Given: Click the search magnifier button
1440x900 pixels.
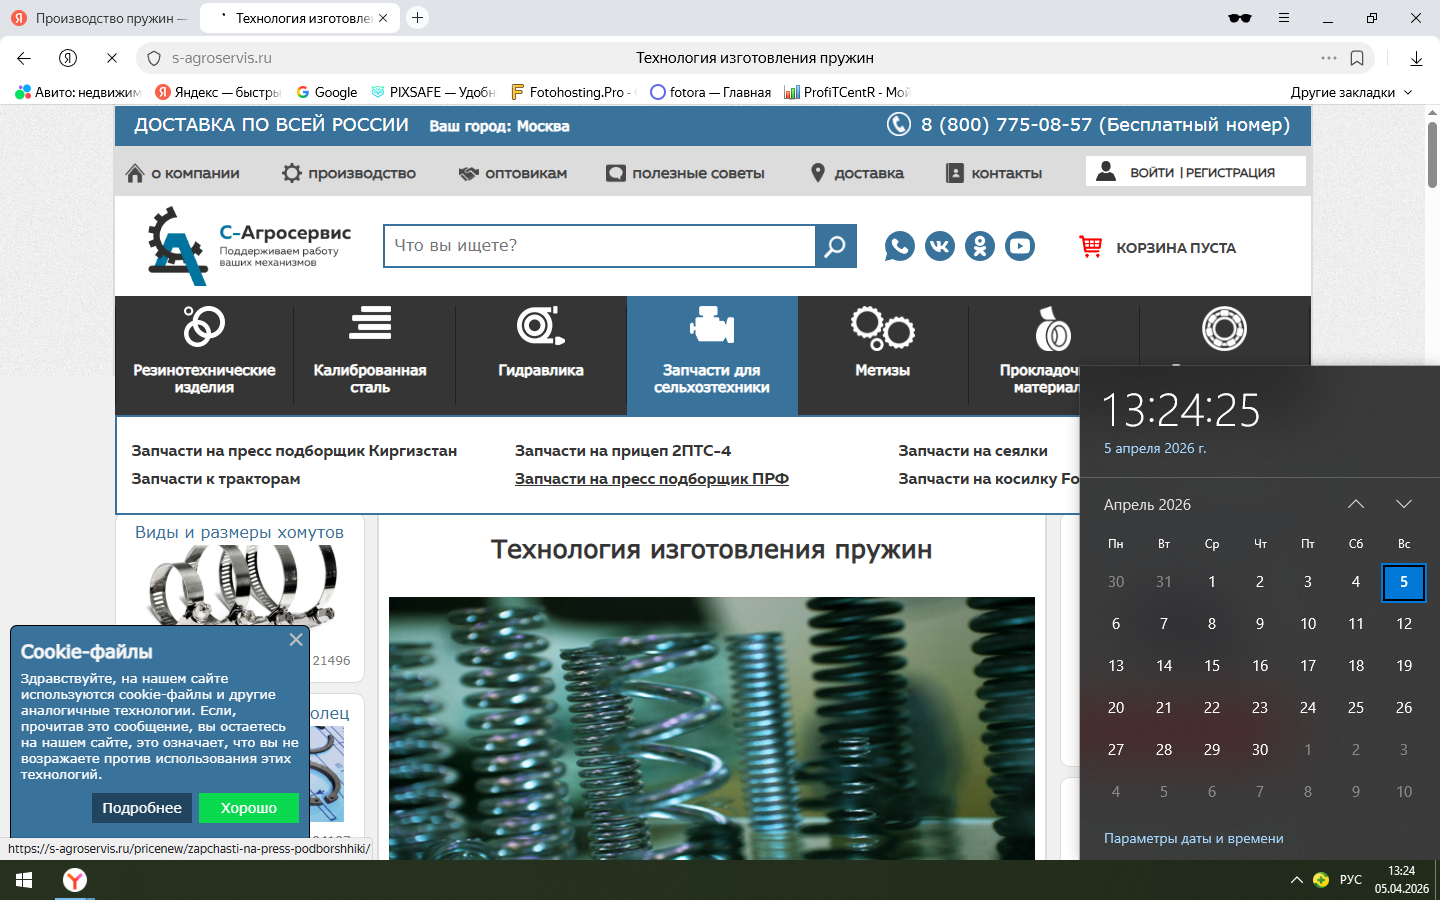Looking at the screenshot, I should coord(835,246).
